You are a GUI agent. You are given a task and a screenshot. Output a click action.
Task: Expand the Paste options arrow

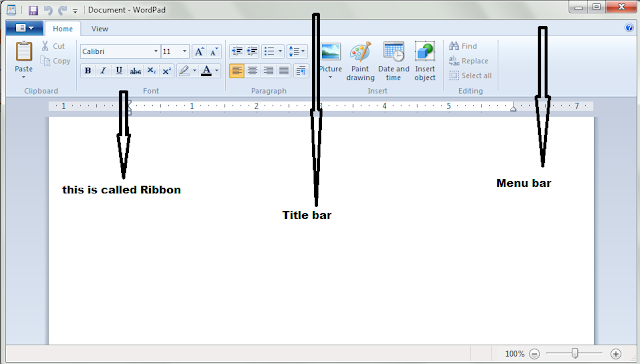click(24, 77)
